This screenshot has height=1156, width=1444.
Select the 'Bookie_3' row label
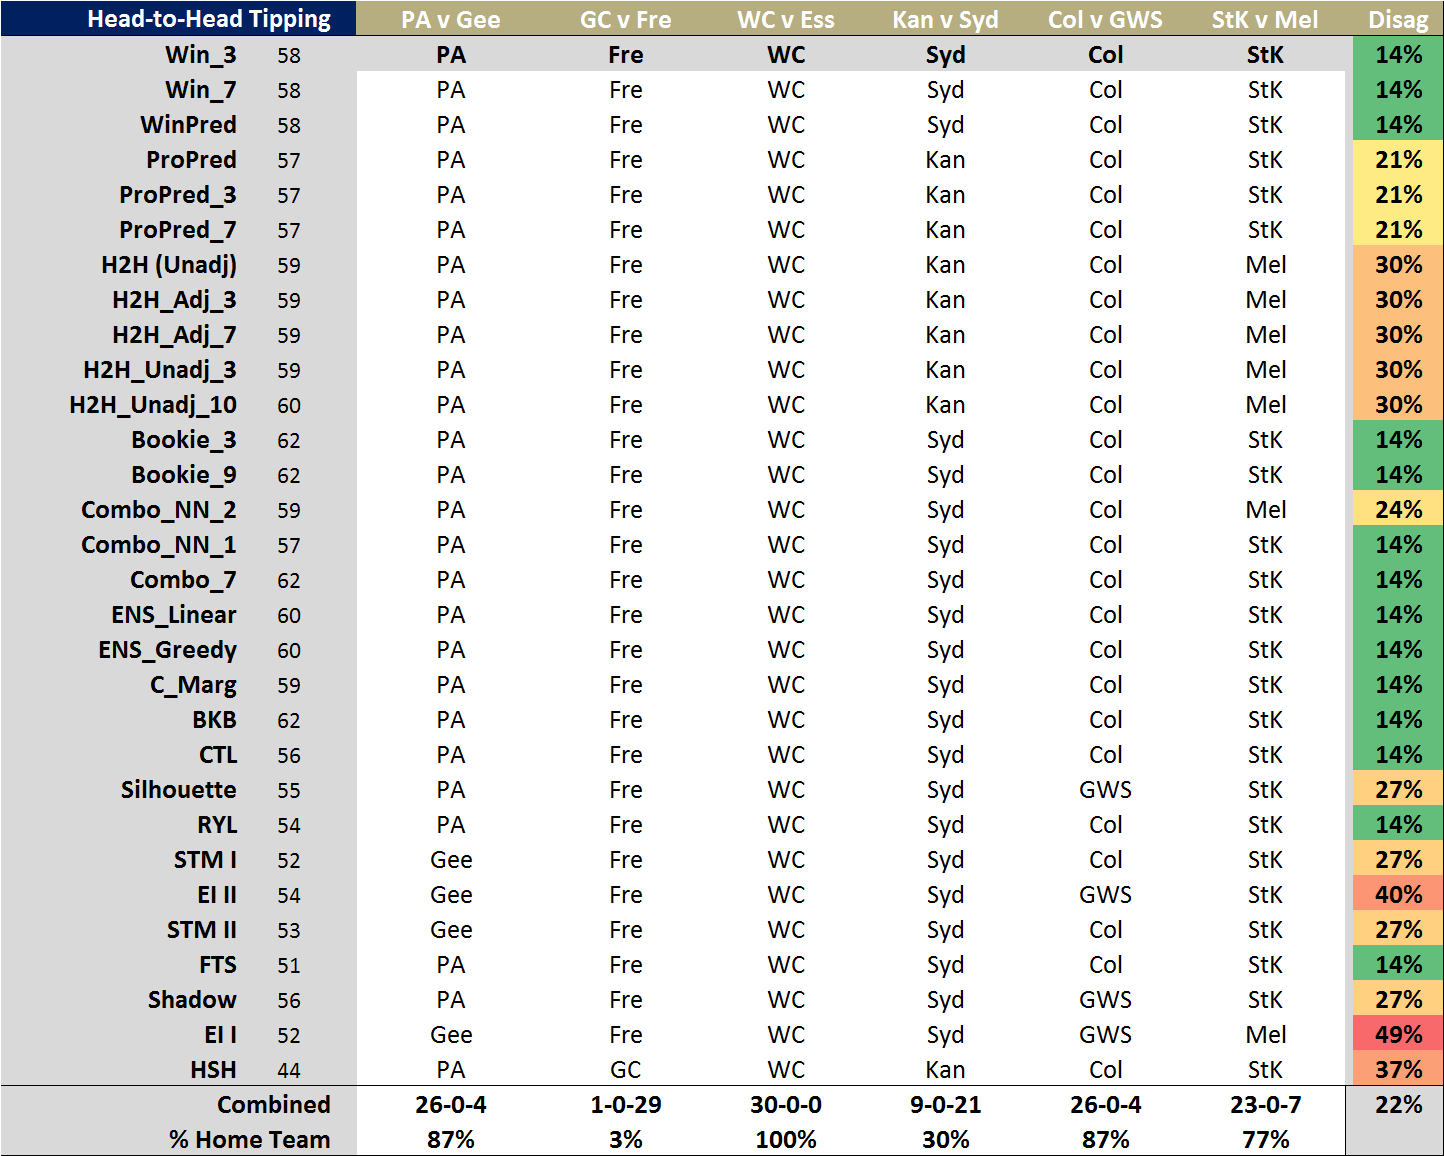[184, 440]
